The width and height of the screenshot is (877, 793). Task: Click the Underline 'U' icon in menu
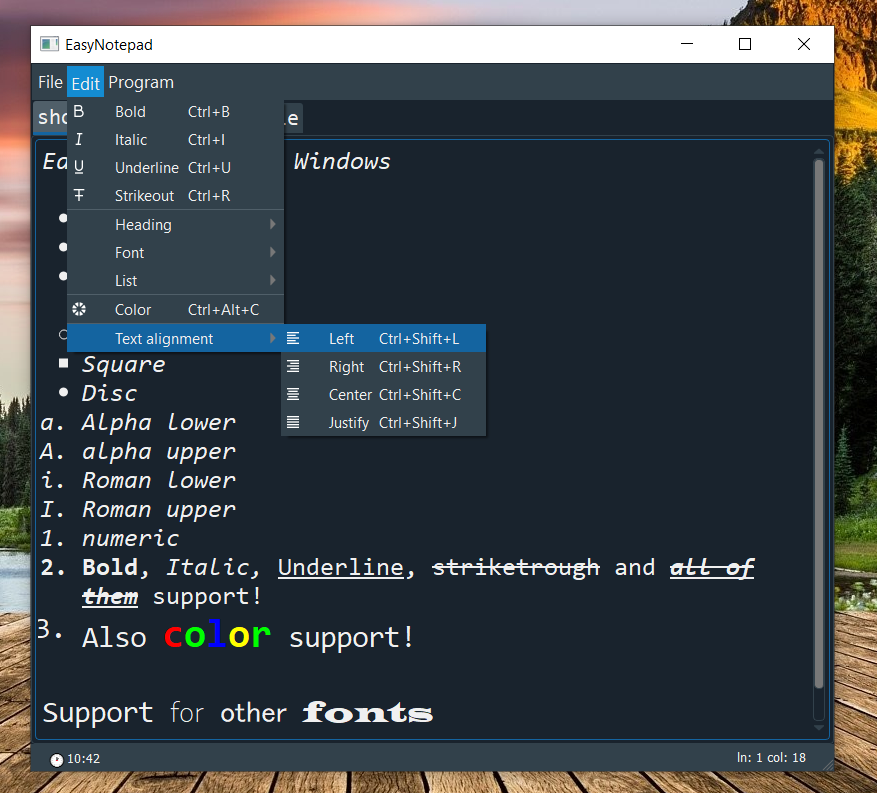pyautogui.click(x=79, y=168)
